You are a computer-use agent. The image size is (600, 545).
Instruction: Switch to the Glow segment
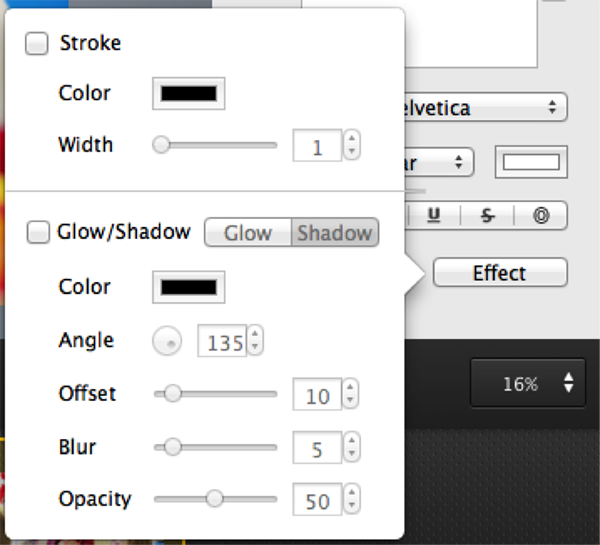pos(248,233)
